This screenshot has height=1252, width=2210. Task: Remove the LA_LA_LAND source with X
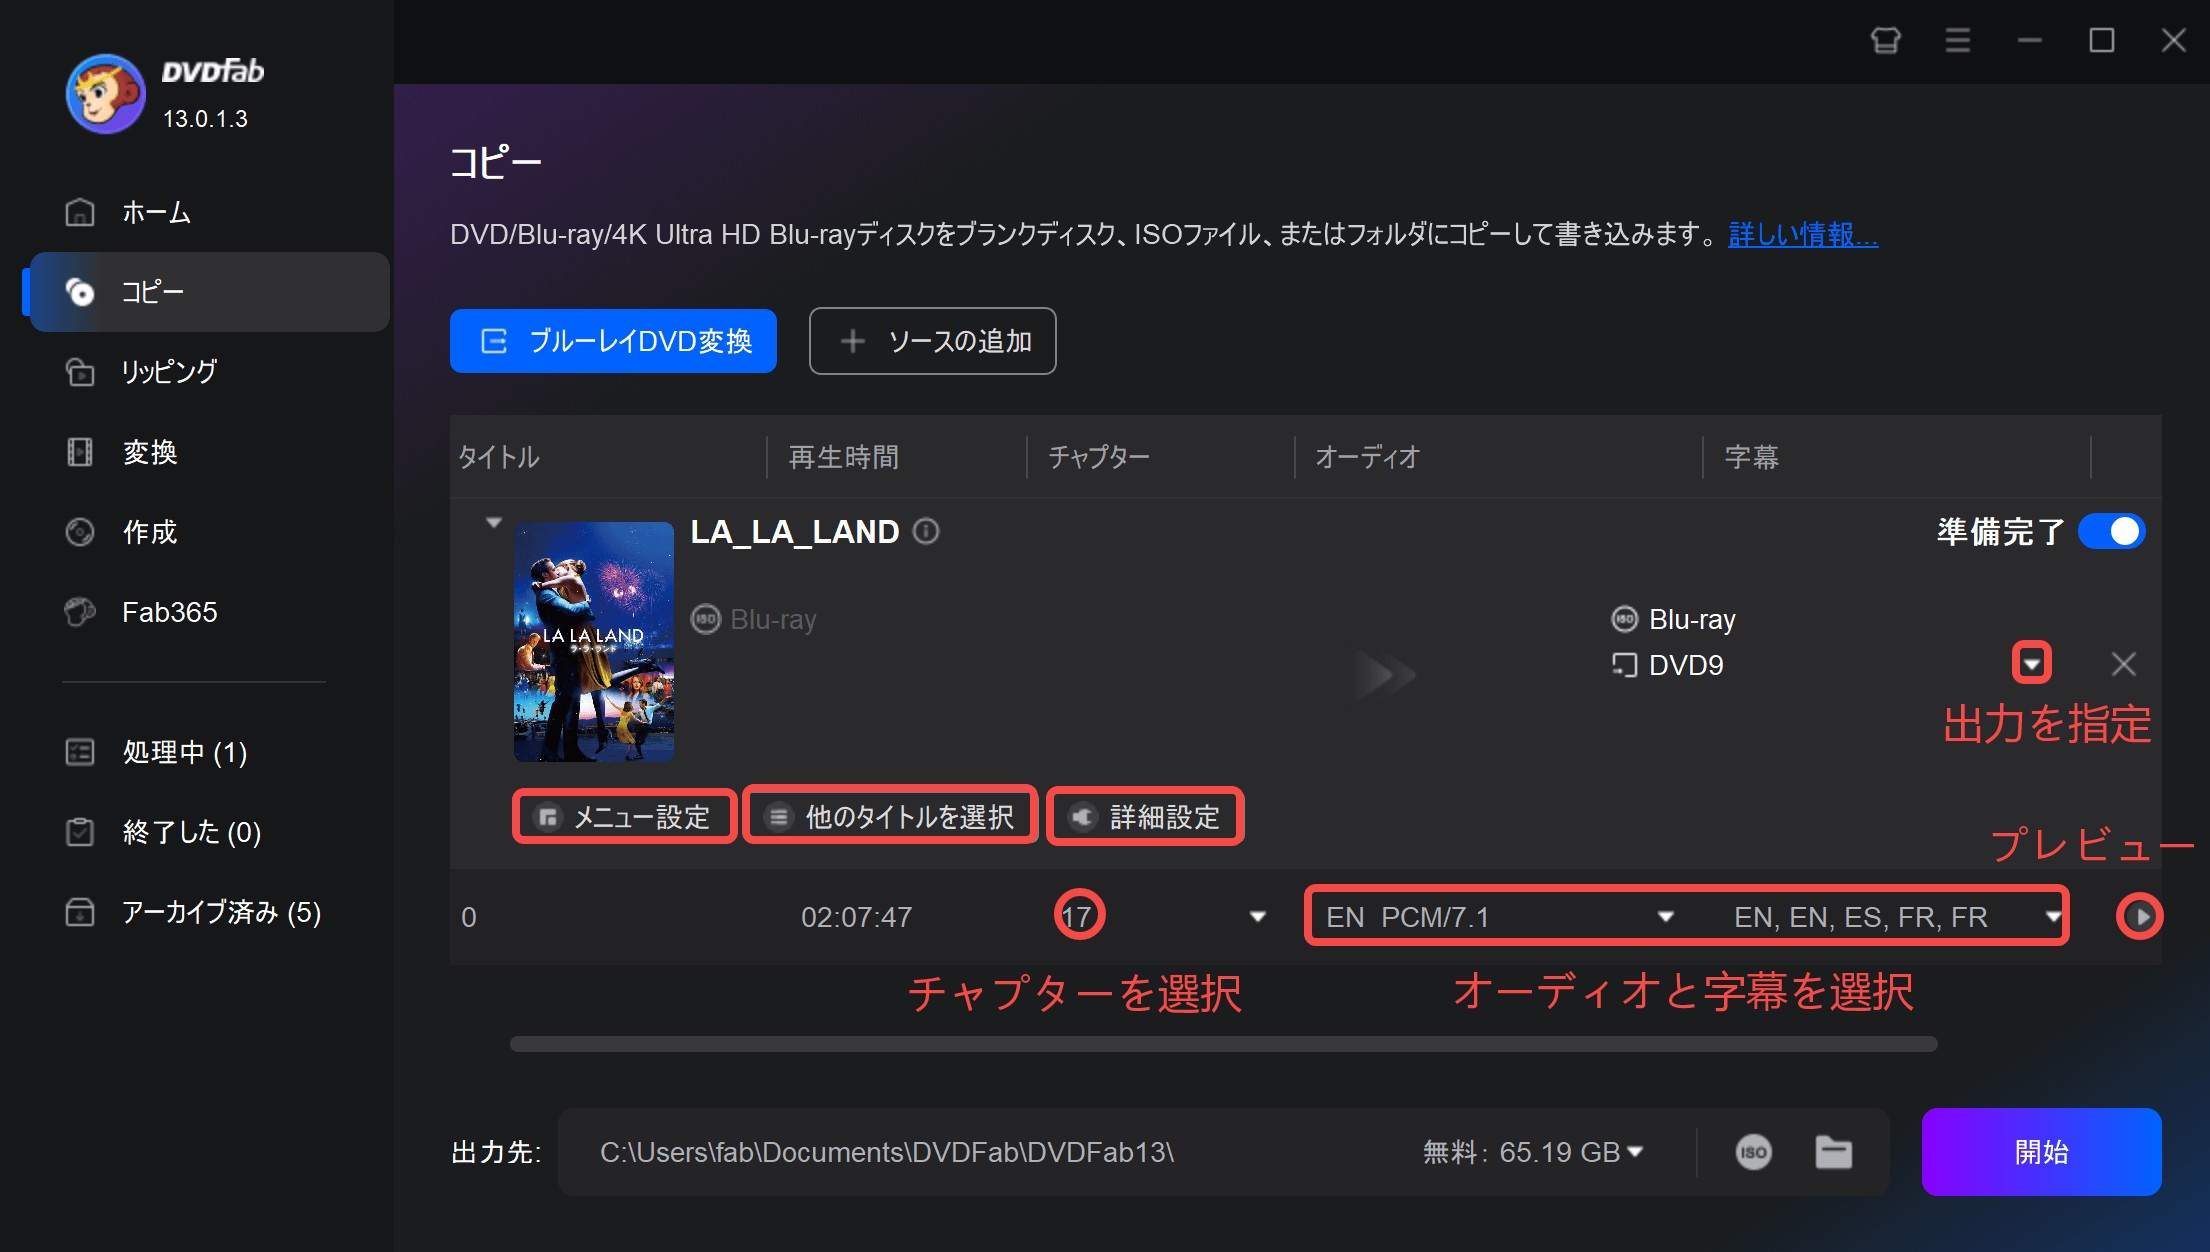pos(2123,664)
